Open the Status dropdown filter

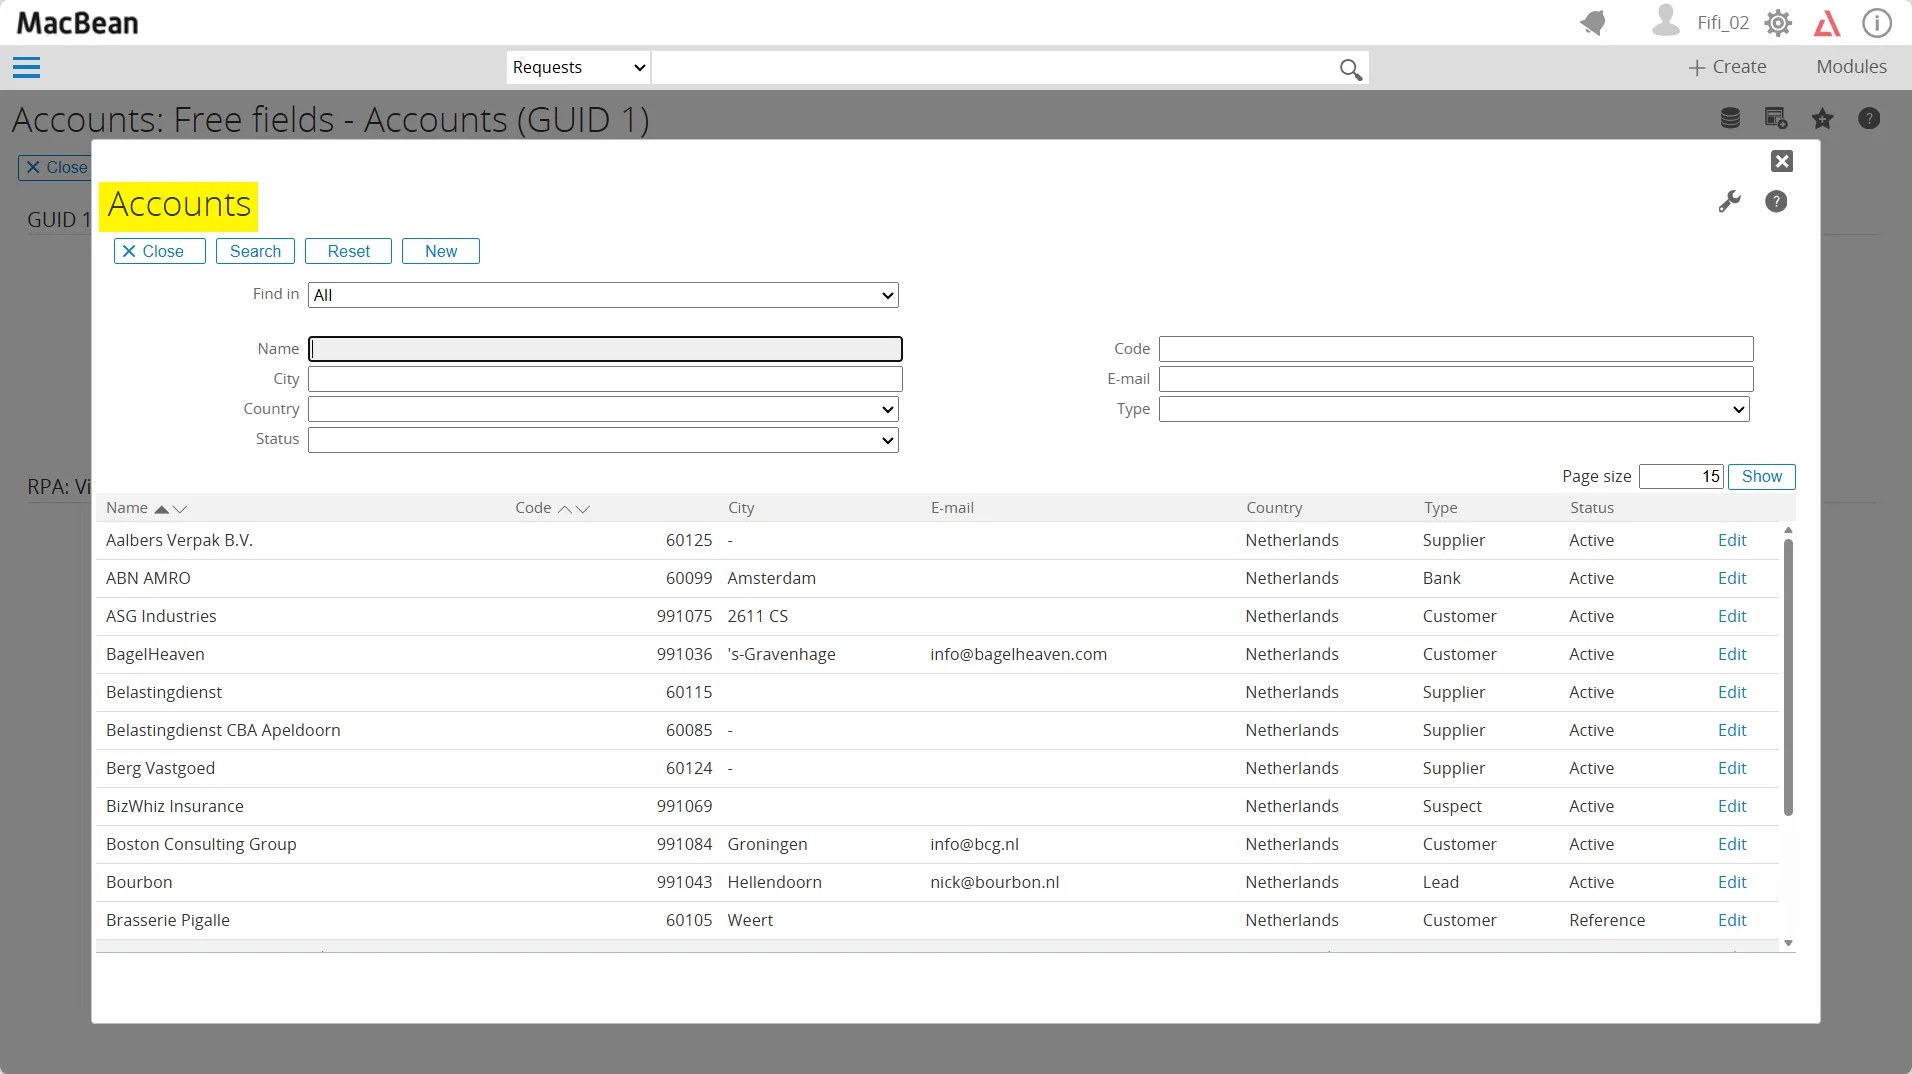point(603,440)
